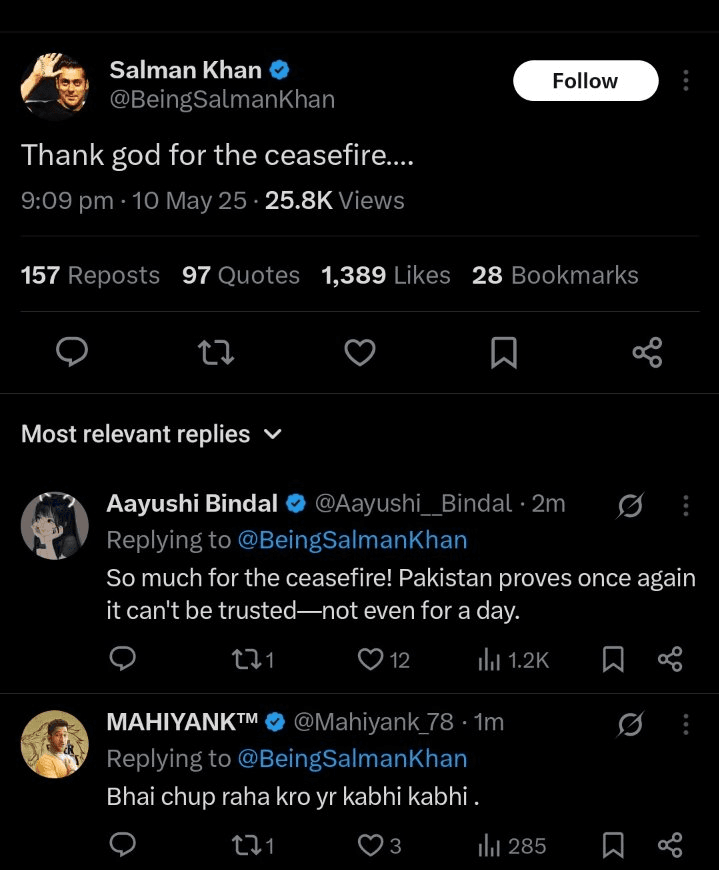Repost the main ceasefire post
The image size is (719, 870).
coord(213,352)
